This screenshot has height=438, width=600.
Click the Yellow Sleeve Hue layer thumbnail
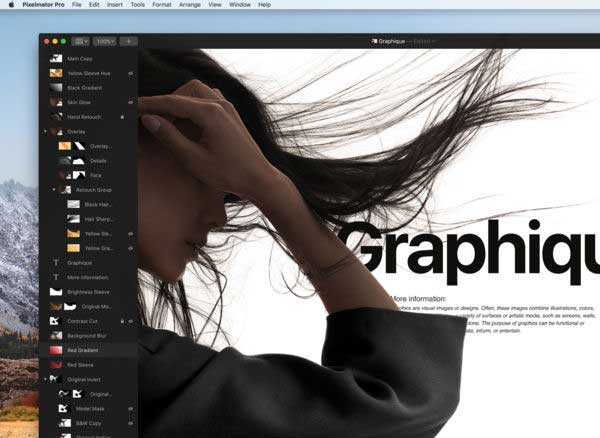click(56, 73)
